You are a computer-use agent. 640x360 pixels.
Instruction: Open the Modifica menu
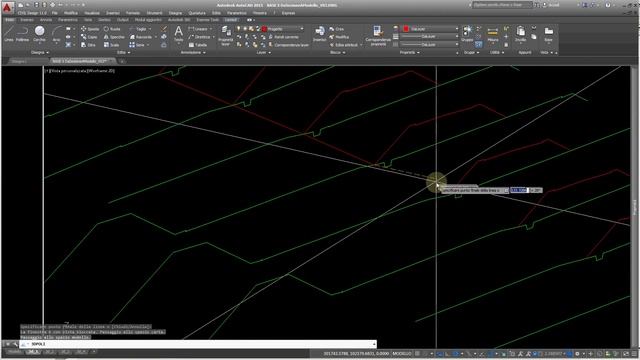[71, 13]
